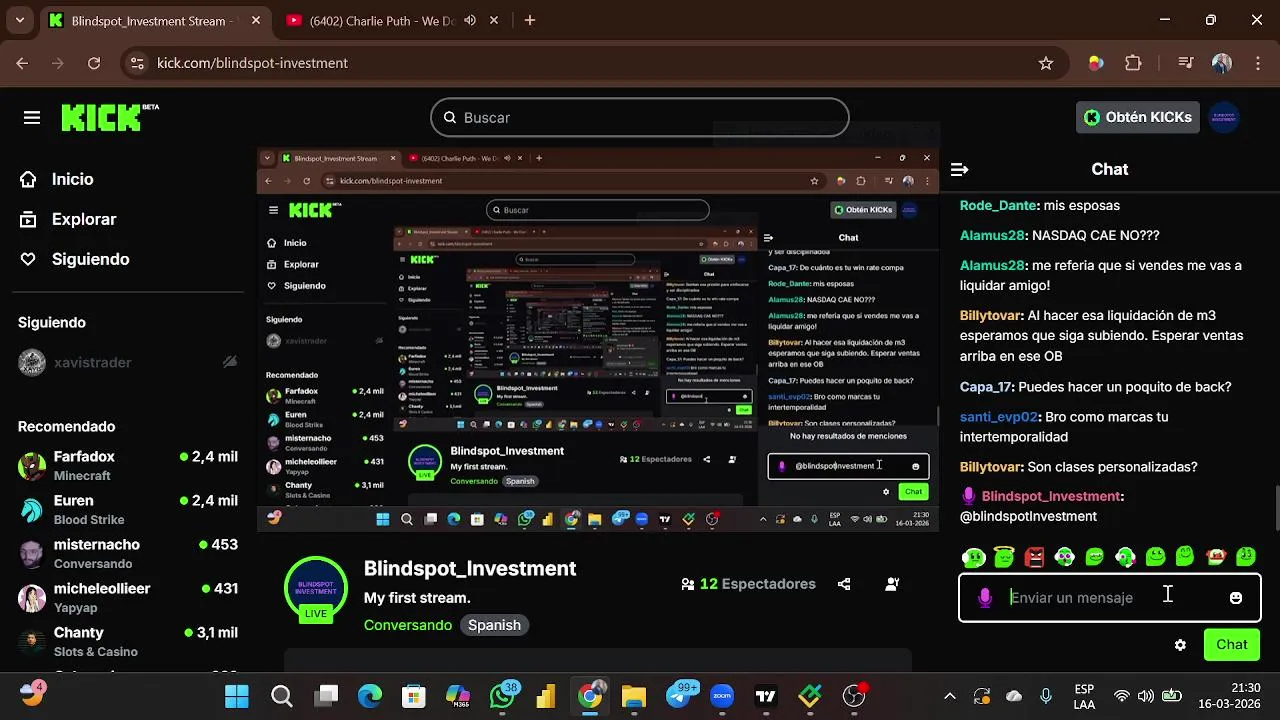The height and width of the screenshot is (720, 1280).
Task: Click the share stream icon
Action: 844,584
